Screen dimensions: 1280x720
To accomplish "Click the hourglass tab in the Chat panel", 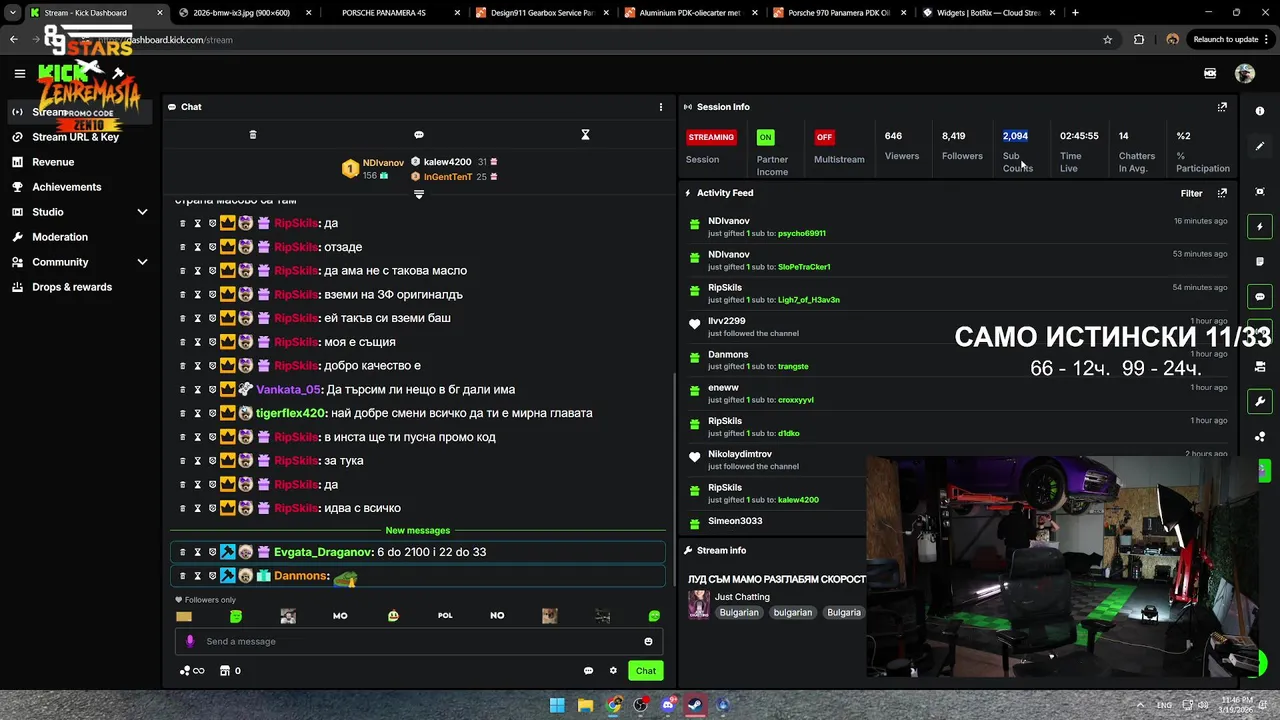I will pos(586,135).
